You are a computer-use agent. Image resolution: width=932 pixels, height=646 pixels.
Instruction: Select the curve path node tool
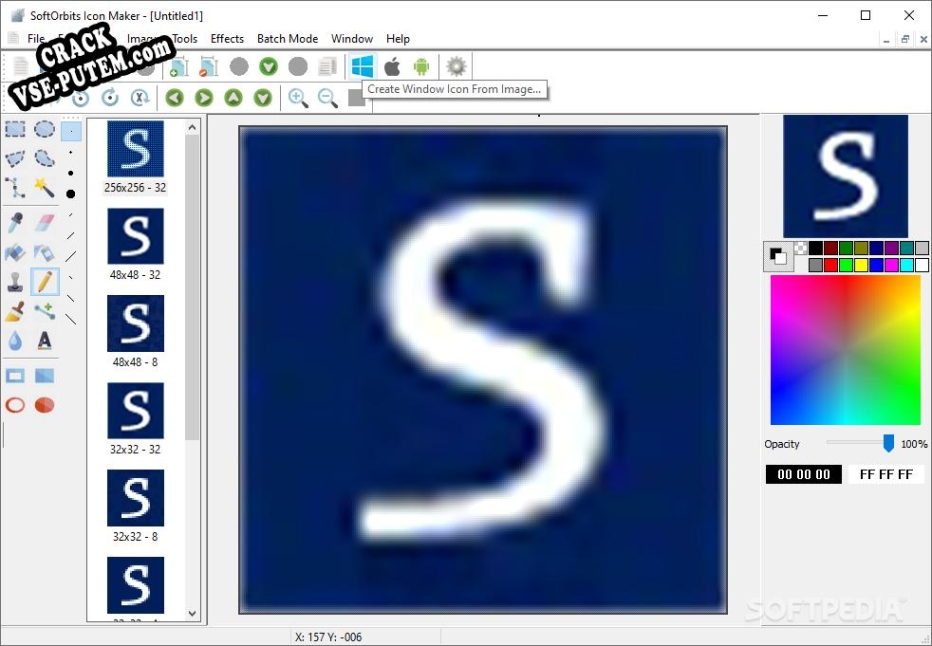[x=15, y=188]
